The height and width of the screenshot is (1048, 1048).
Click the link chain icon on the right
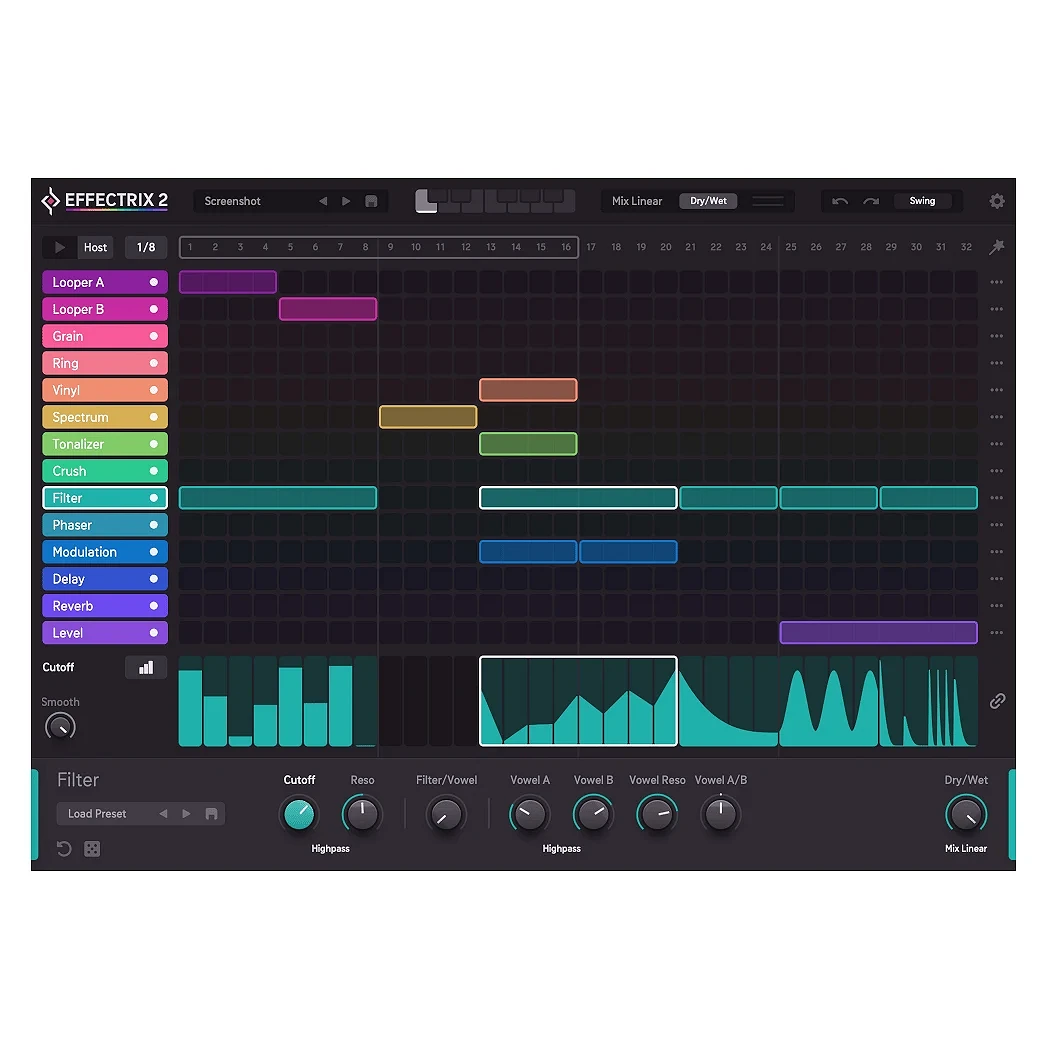point(997,701)
